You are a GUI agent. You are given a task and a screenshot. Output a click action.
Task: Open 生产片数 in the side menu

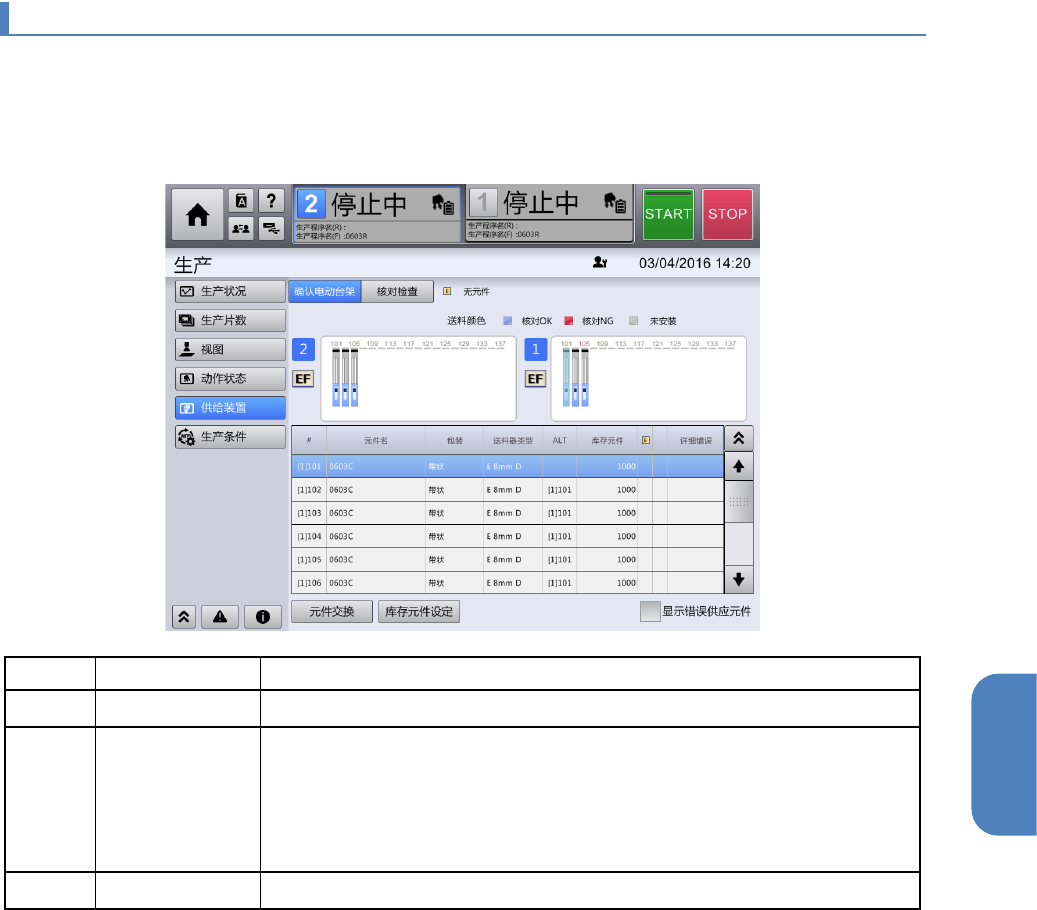click(x=230, y=320)
